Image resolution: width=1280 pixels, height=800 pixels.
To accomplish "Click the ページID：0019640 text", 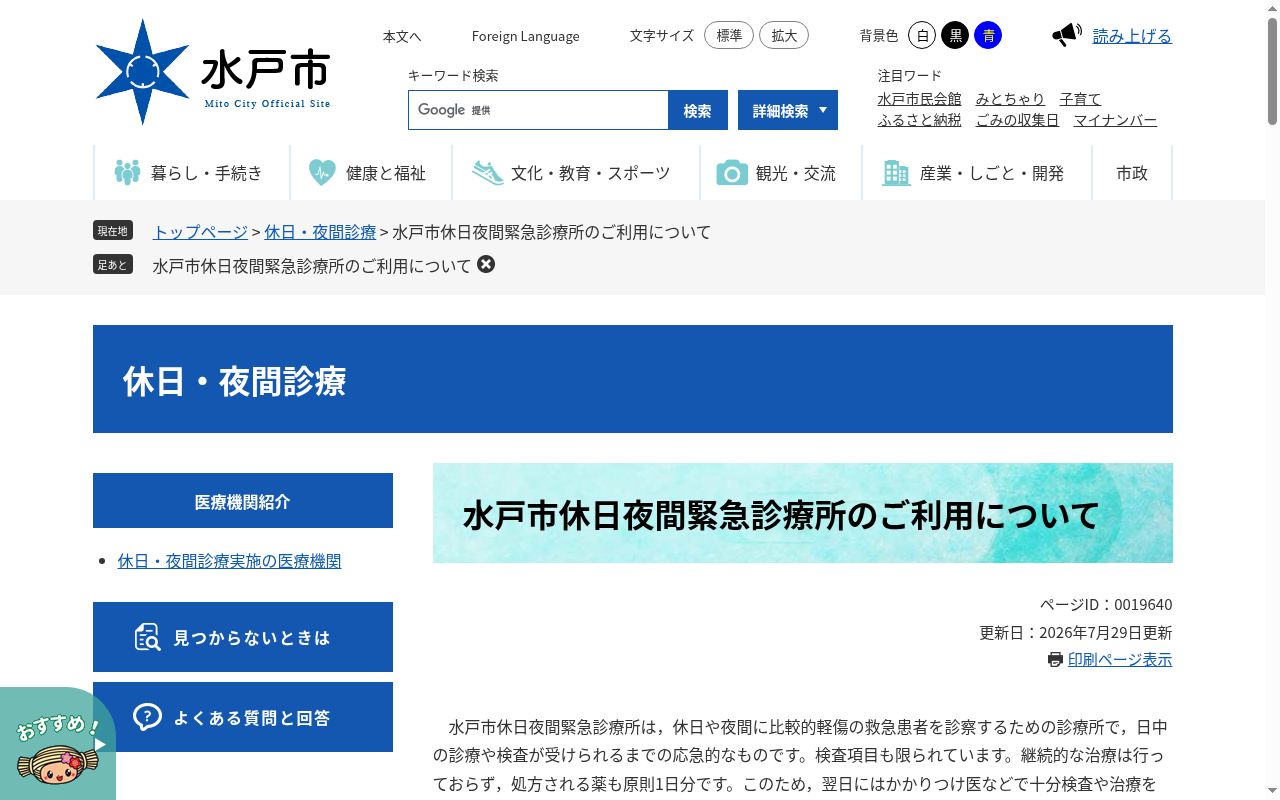I will [1106, 605].
